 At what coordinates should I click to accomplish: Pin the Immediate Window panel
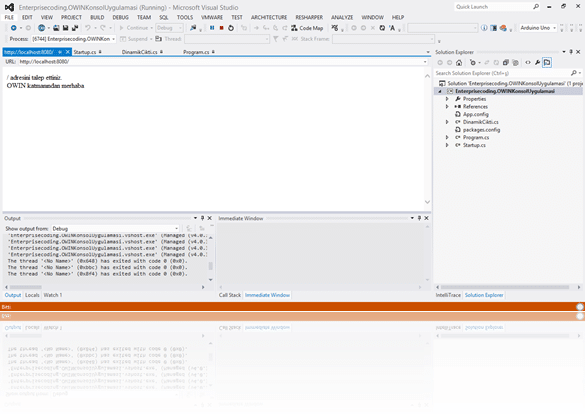(x=419, y=218)
